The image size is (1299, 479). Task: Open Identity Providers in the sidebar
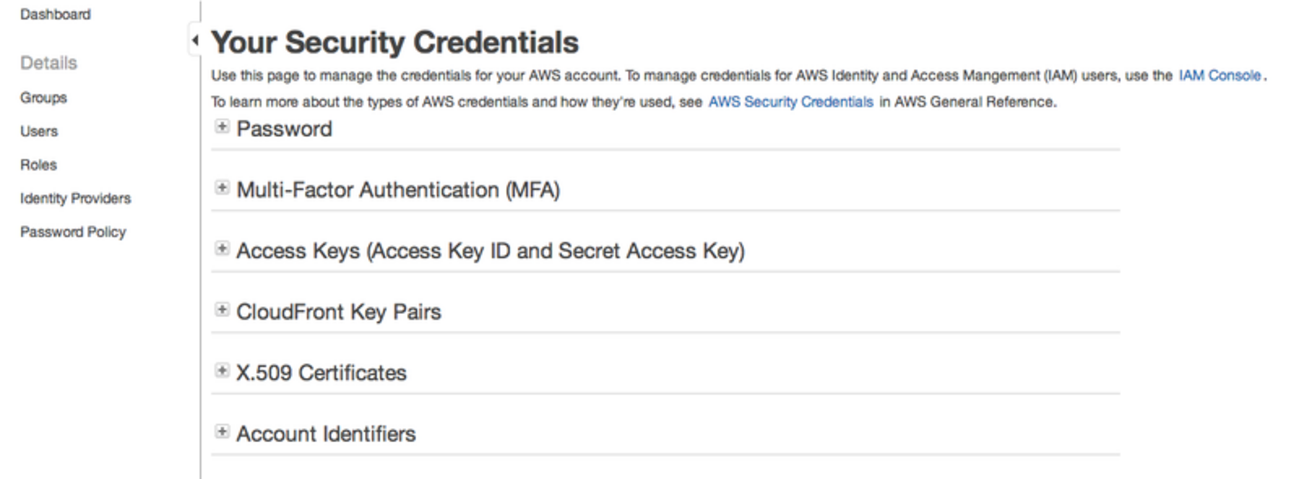click(x=75, y=198)
